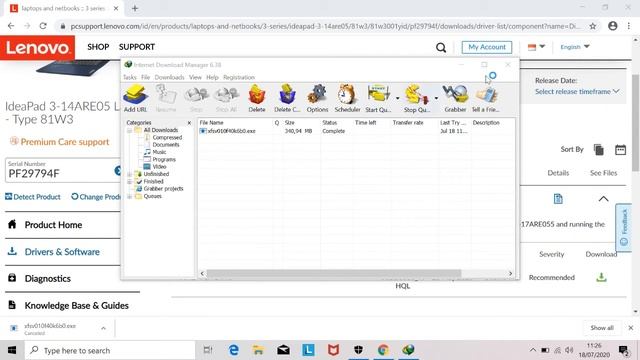Click Detect Product link
This screenshot has width=640, height=360.
click(33, 197)
